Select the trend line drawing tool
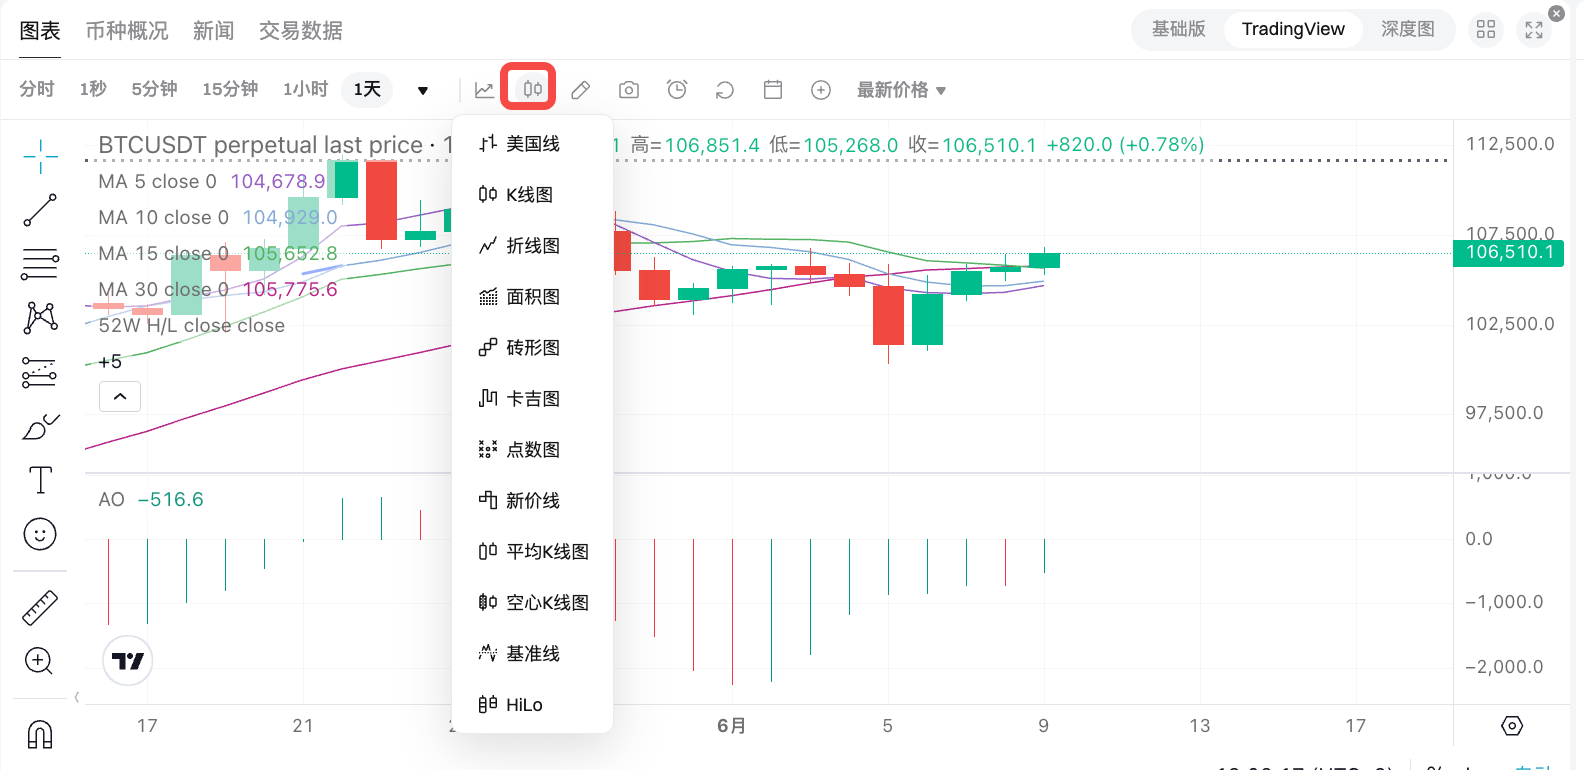This screenshot has width=1584, height=770. click(40, 211)
